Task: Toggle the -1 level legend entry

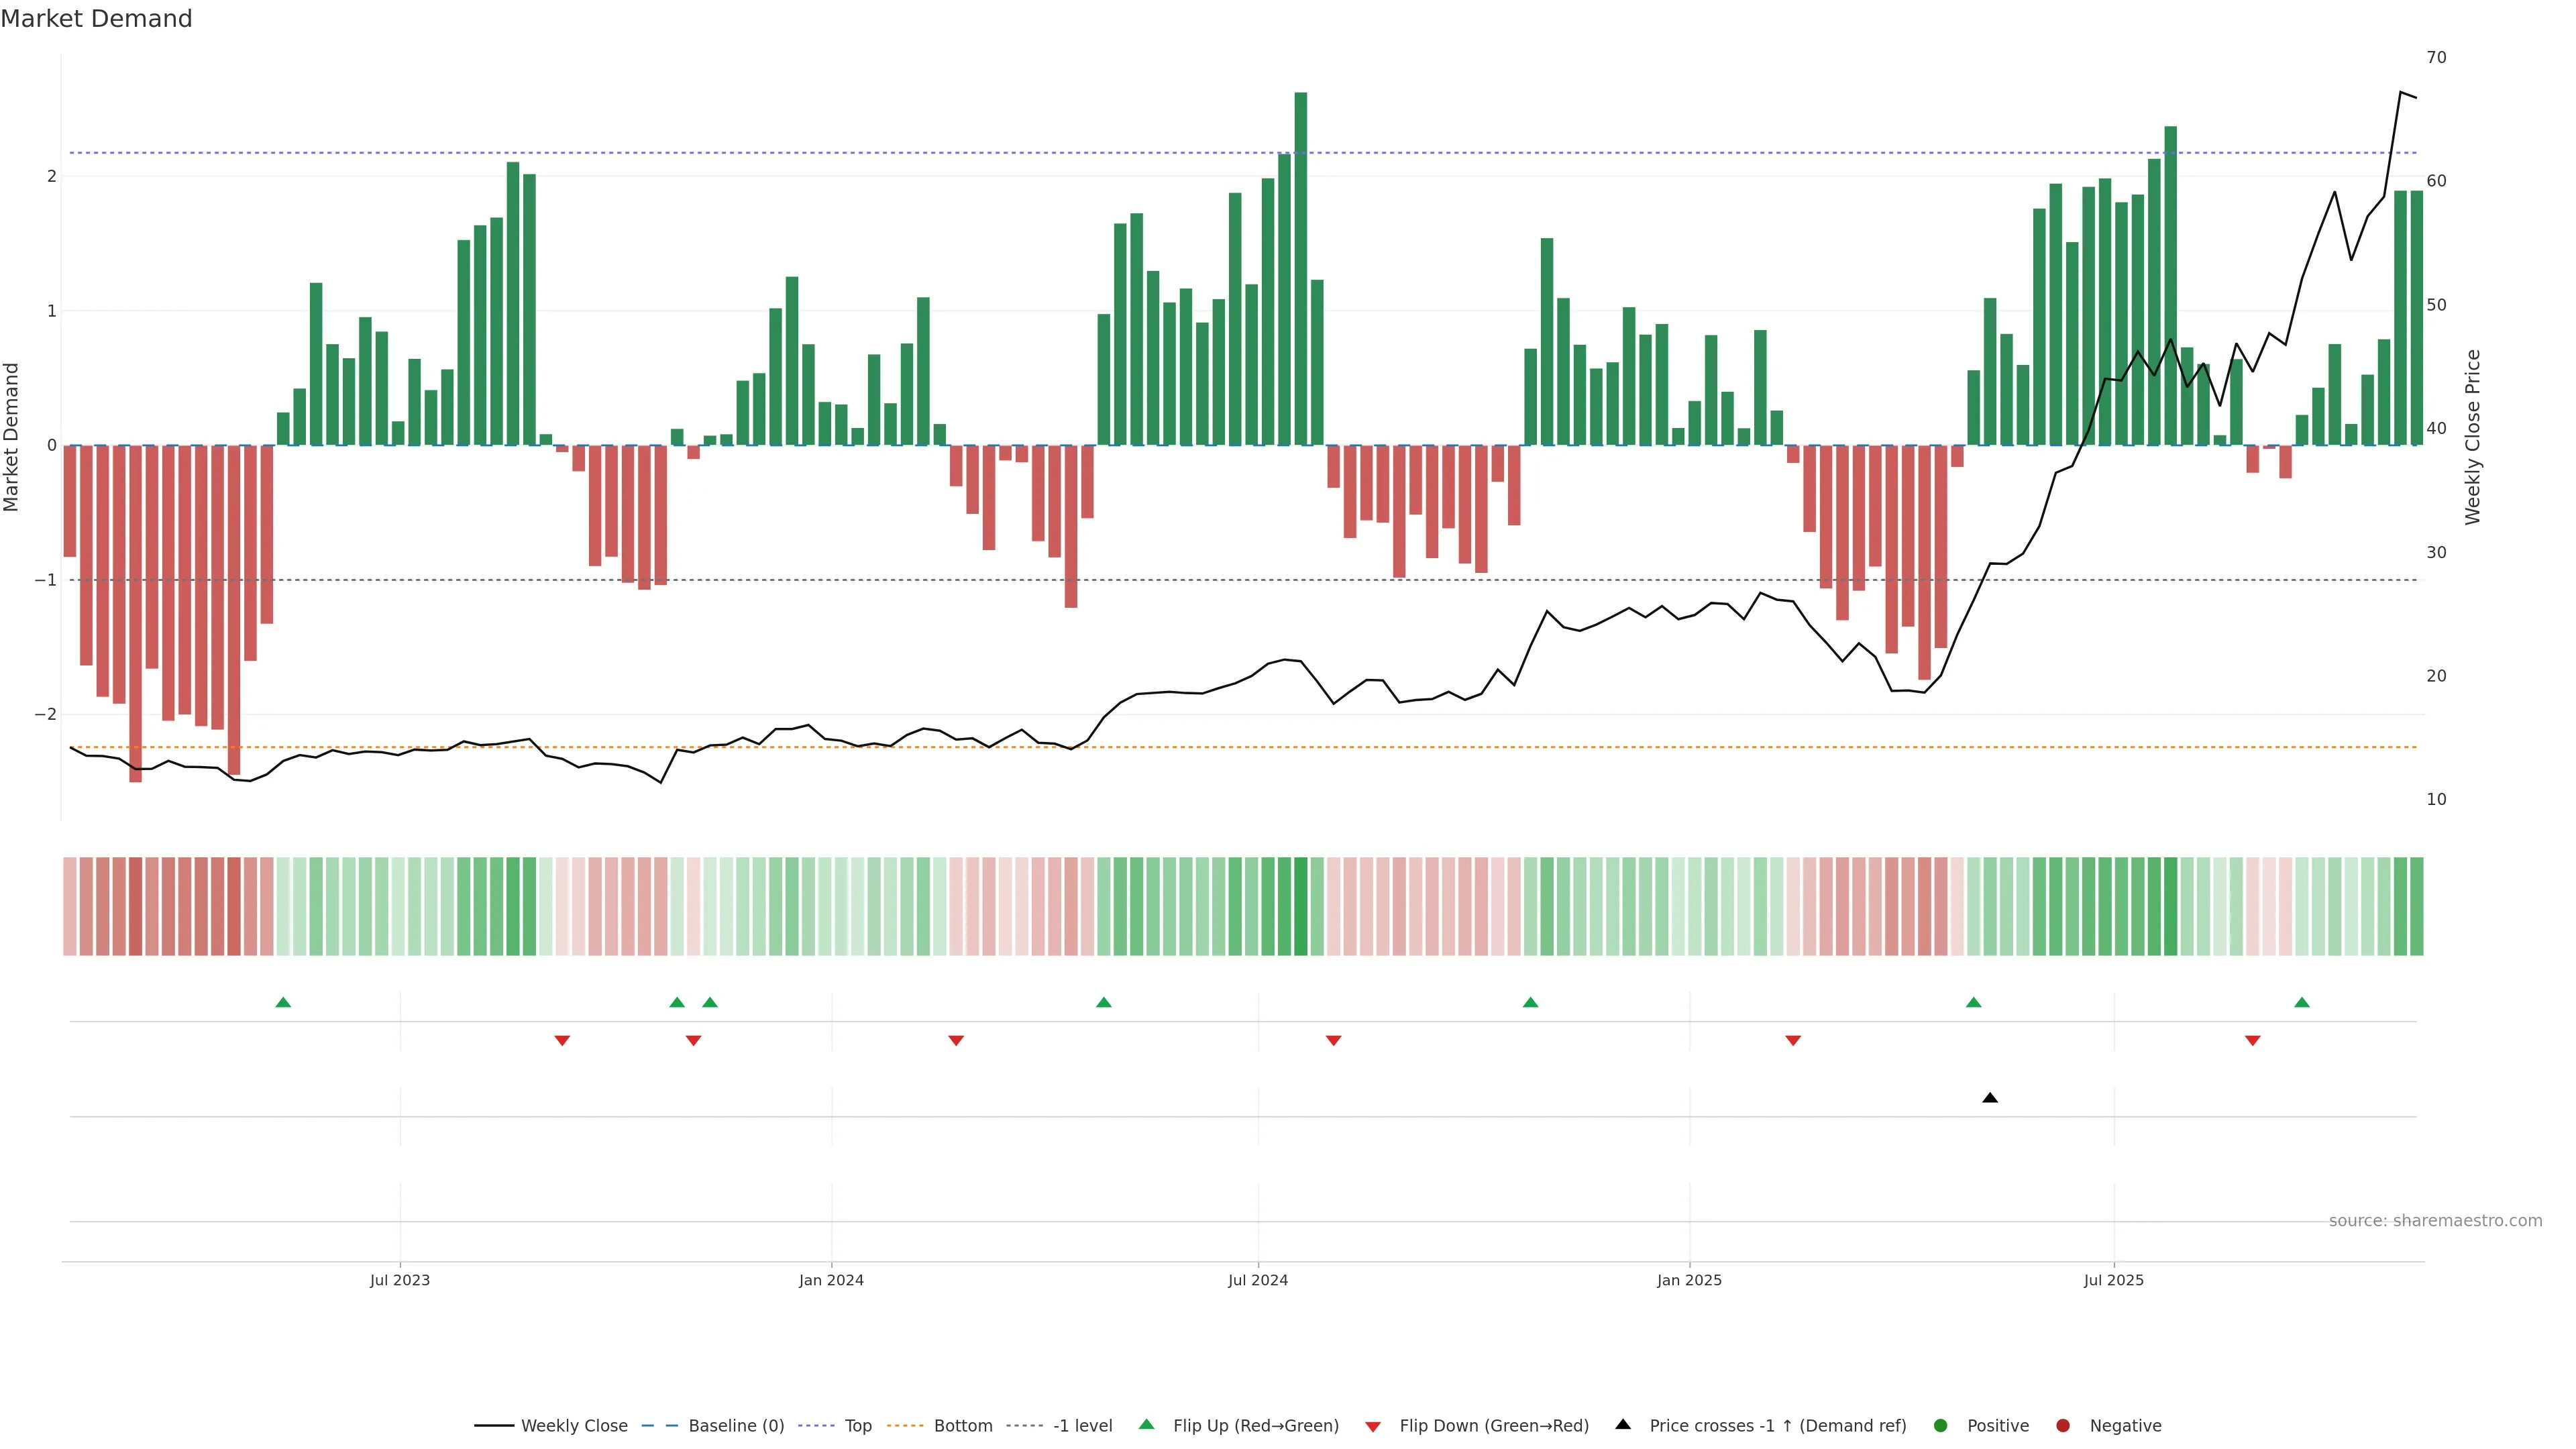Action: click(1082, 1425)
